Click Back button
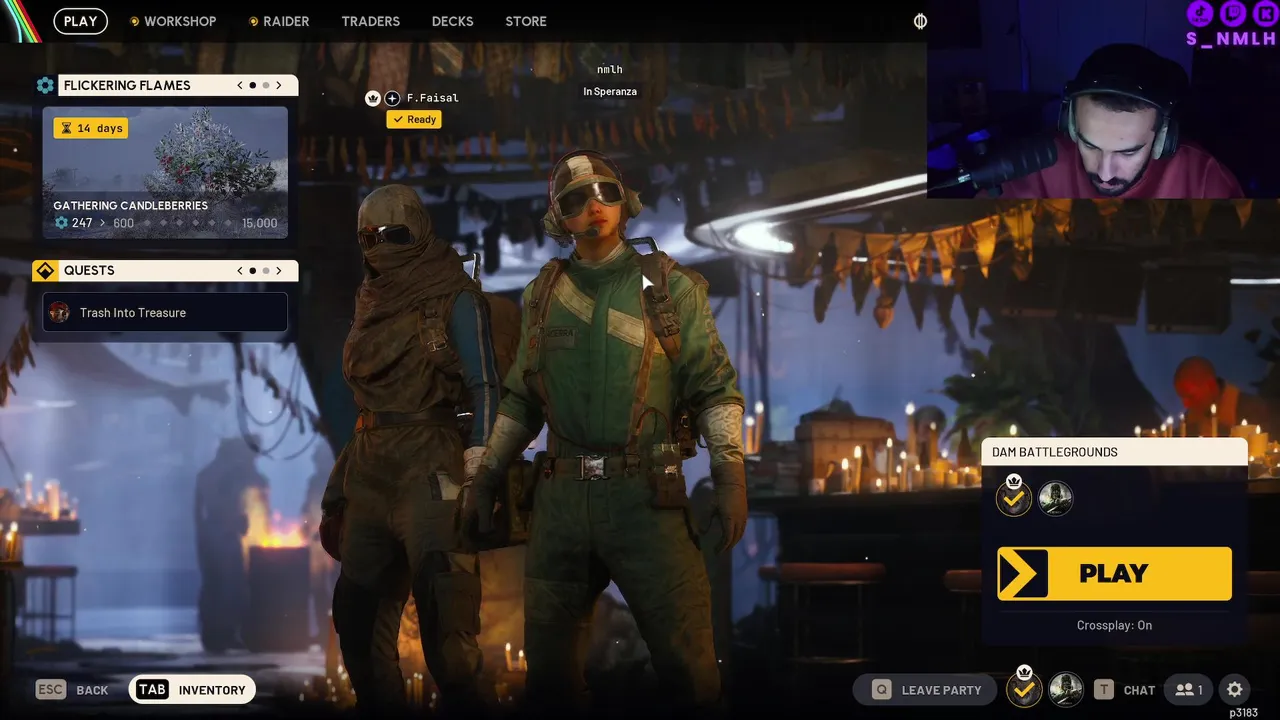The height and width of the screenshot is (720, 1280). point(72,689)
